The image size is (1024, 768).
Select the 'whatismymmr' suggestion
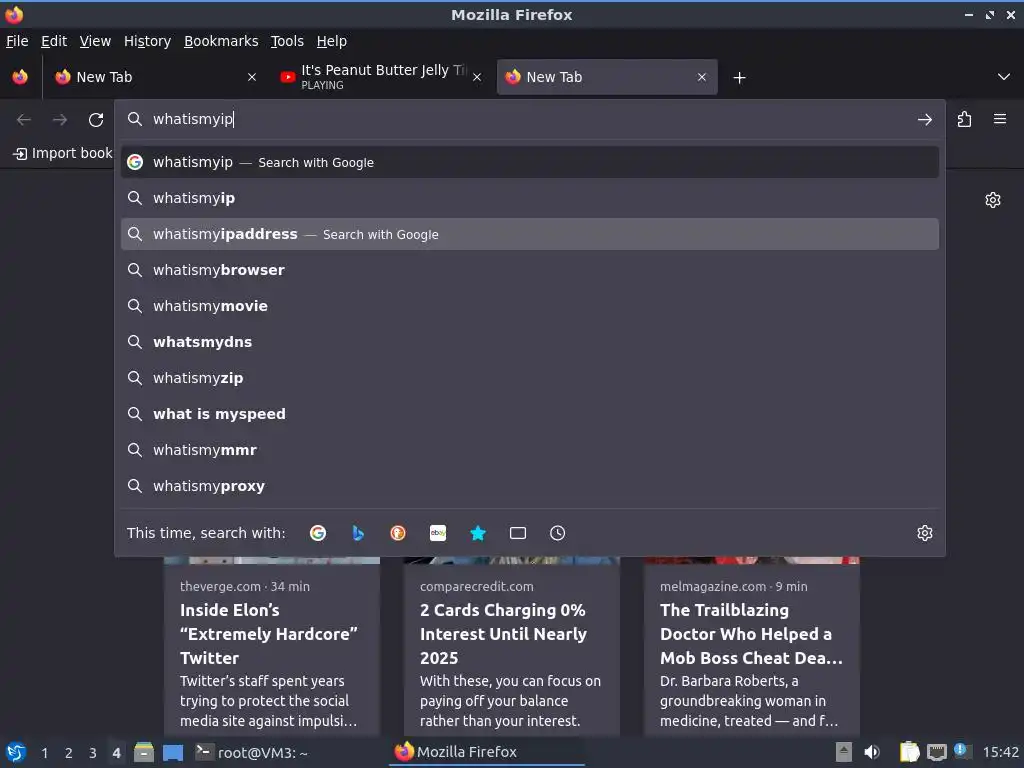coord(530,450)
